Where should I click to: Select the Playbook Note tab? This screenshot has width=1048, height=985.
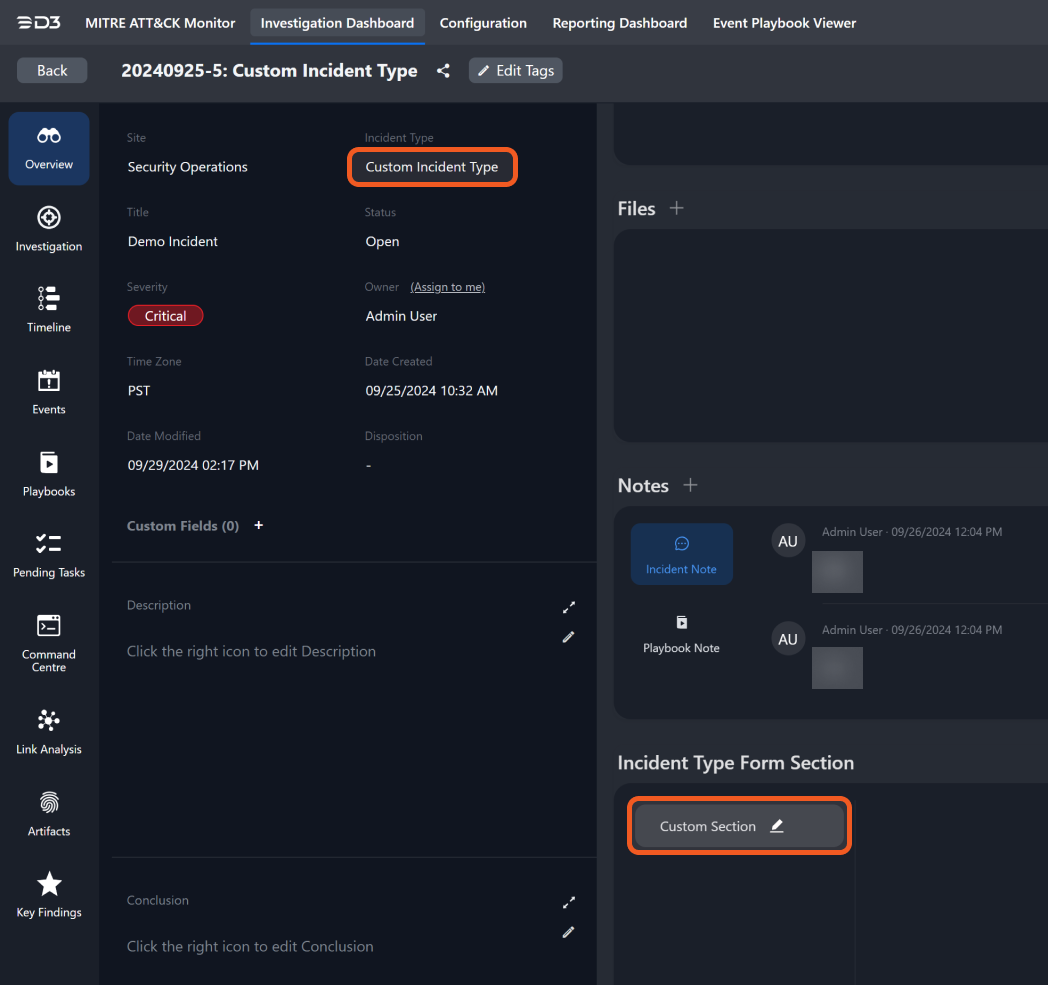[681, 635]
